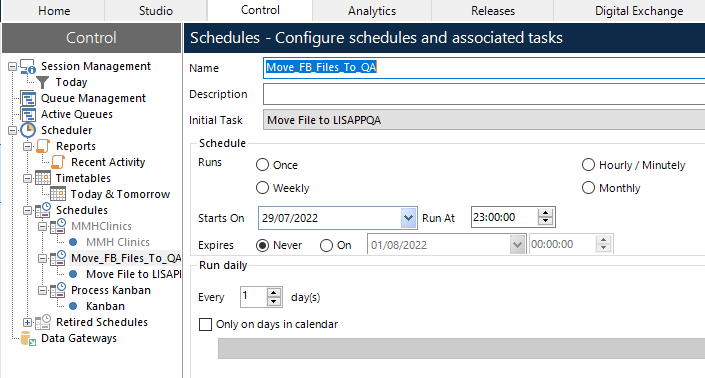
Task: Select the Monthly run option
Action: (x=588, y=188)
